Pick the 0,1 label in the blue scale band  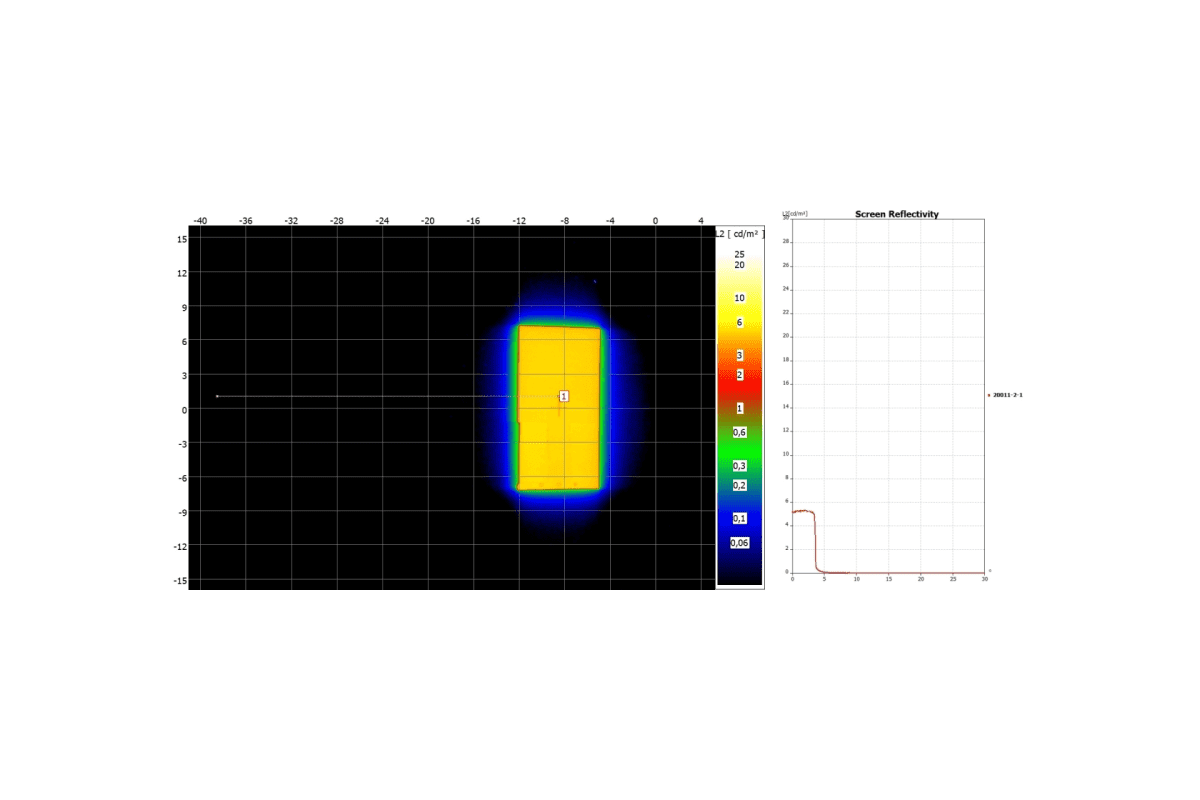(x=739, y=518)
